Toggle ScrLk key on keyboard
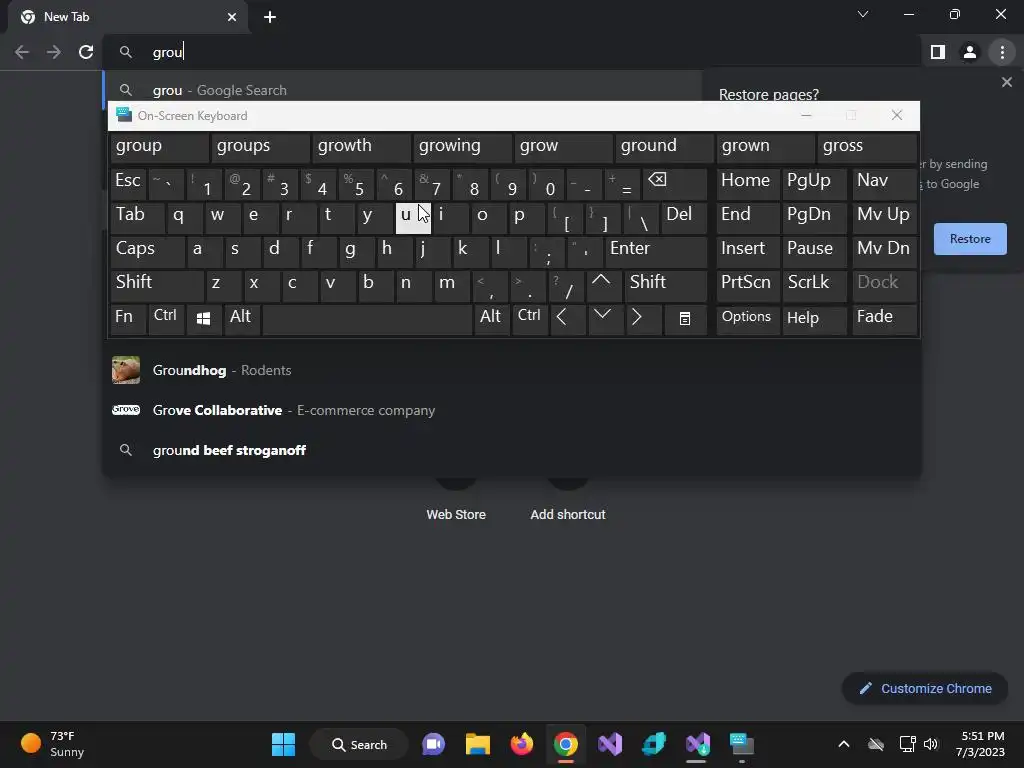1024x768 pixels. tap(814, 285)
